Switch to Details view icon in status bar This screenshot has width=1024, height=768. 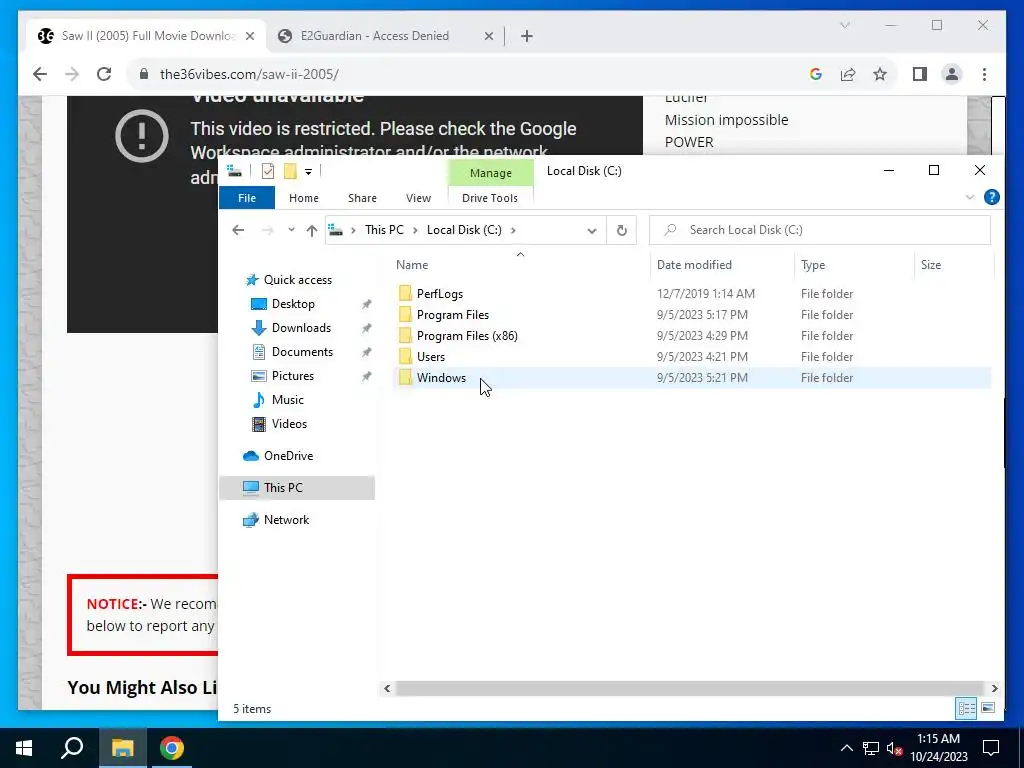tap(966, 709)
